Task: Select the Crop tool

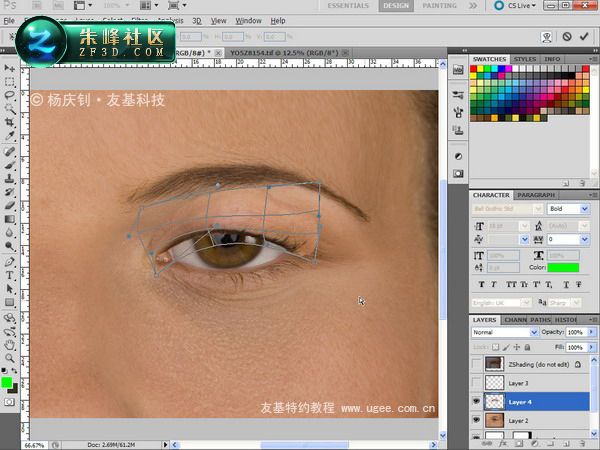Action: click(10, 122)
